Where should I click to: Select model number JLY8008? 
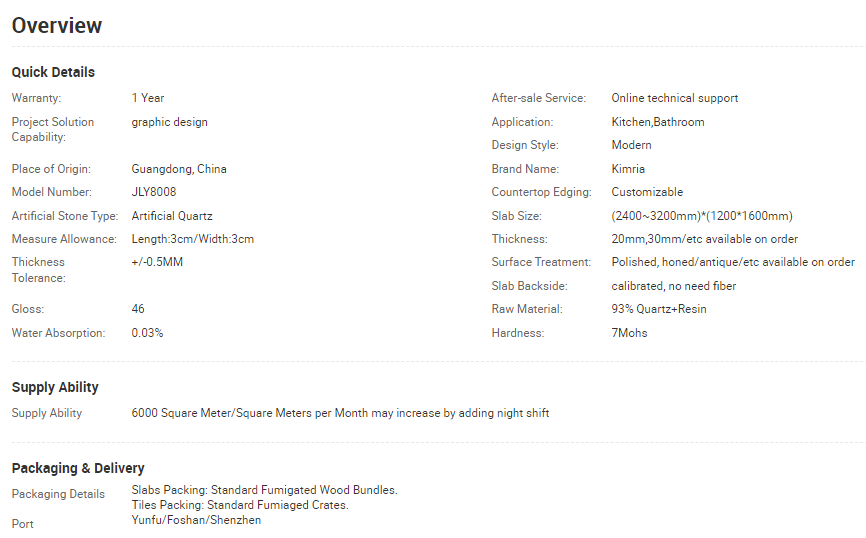(x=153, y=192)
